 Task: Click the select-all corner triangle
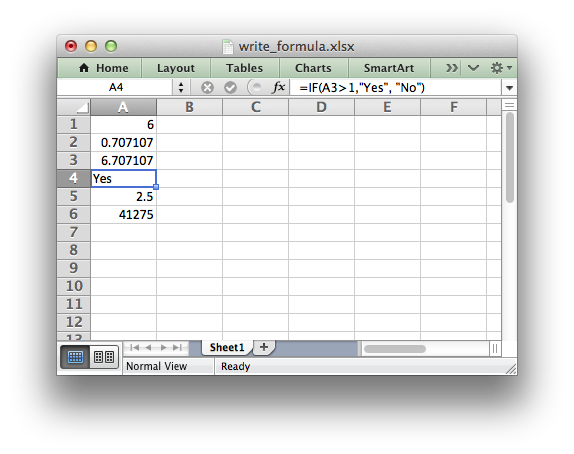74,107
